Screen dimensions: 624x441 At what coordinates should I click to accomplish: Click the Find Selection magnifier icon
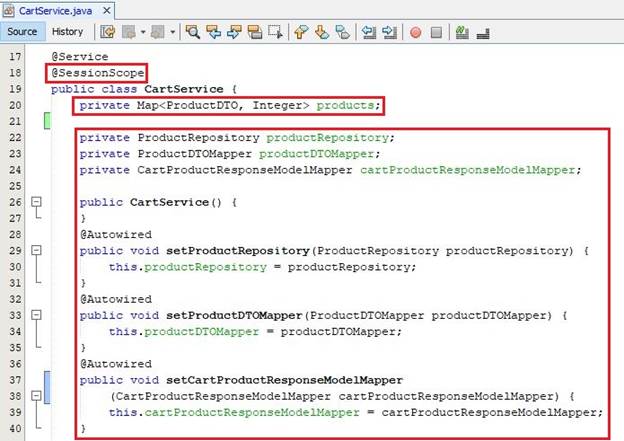coord(193,32)
